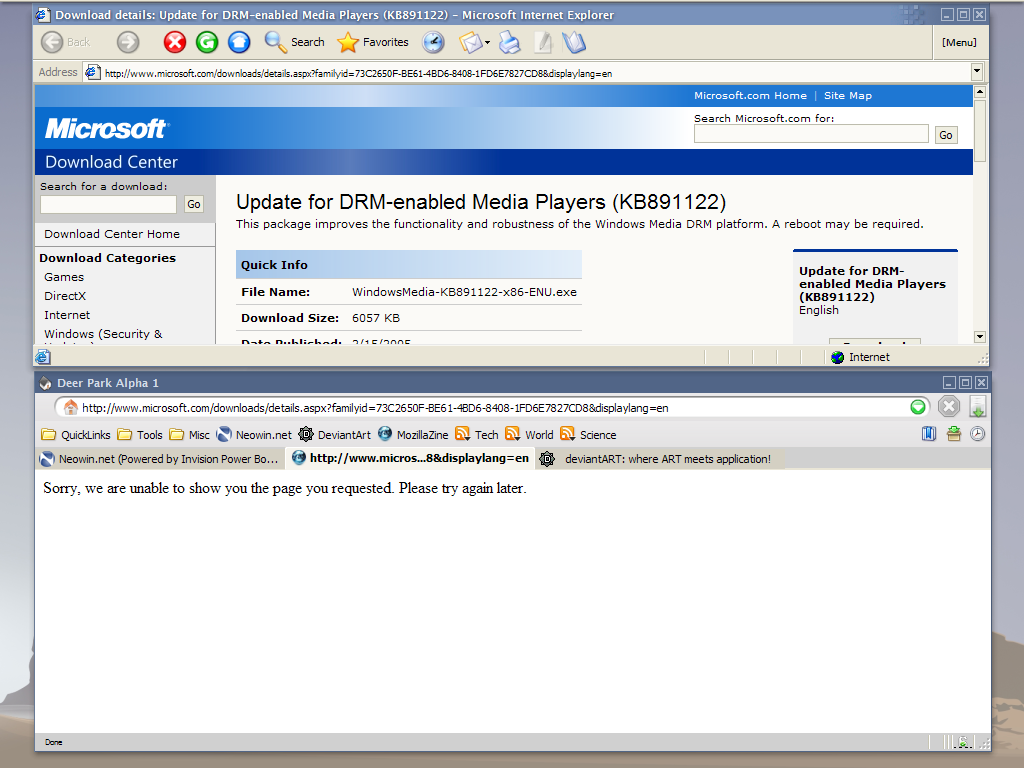Click the Deer Park Alpha 1 title icon
The width and height of the screenshot is (1024, 768).
coord(45,383)
